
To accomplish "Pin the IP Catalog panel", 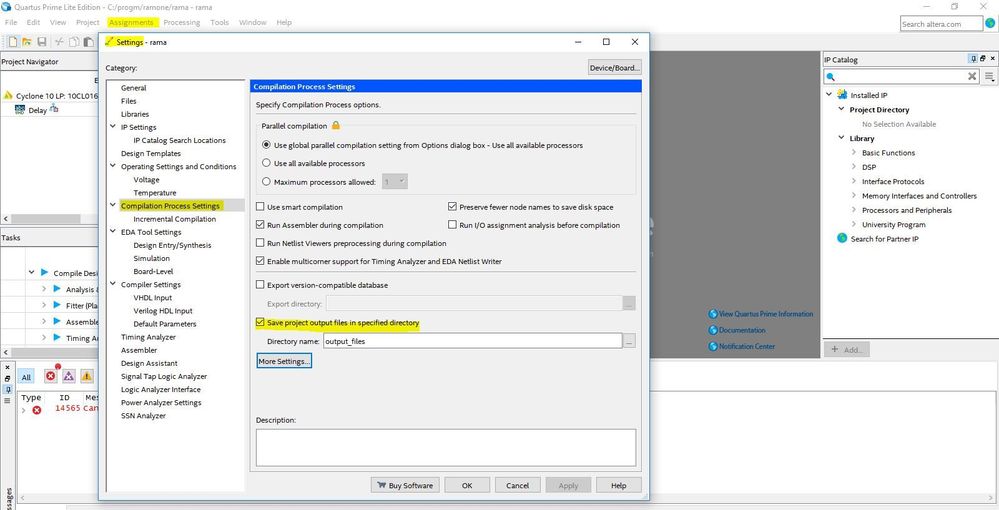I will pyautogui.click(x=974, y=59).
